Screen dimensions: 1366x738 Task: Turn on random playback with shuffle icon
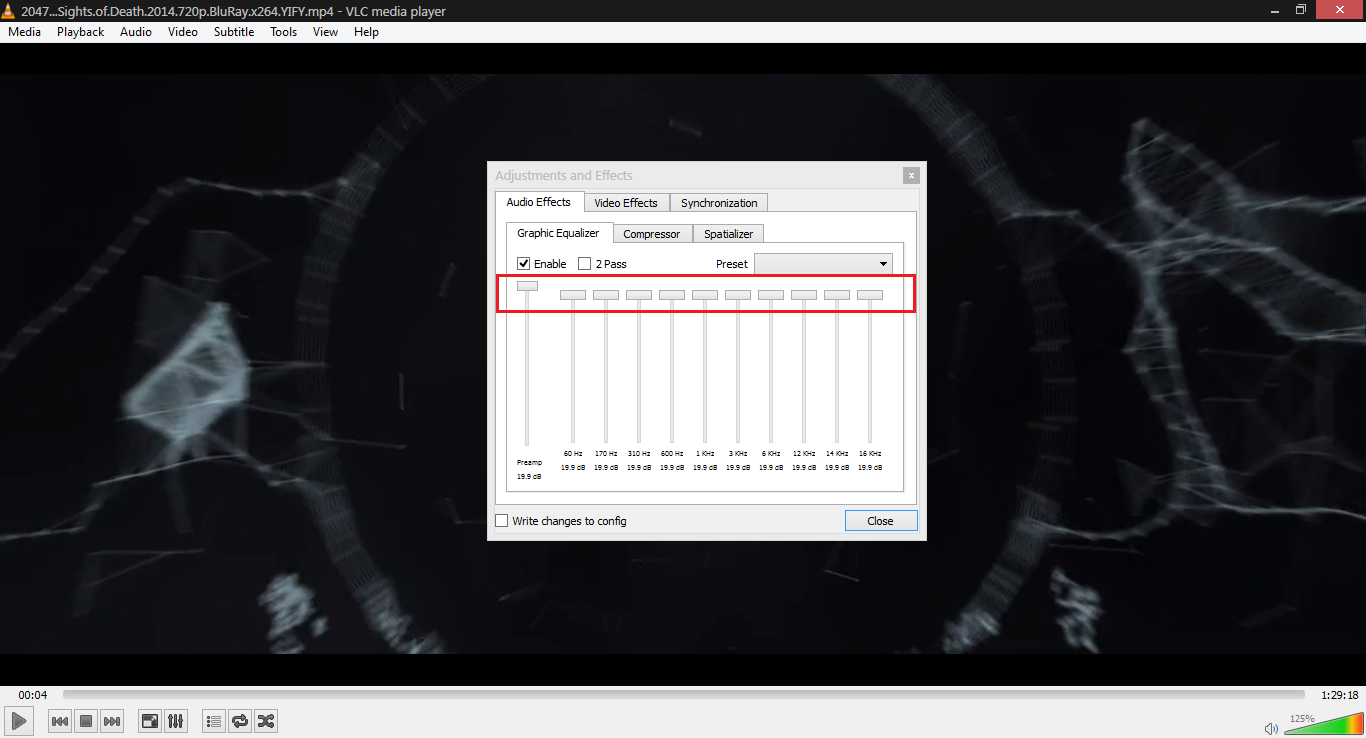(x=265, y=720)
